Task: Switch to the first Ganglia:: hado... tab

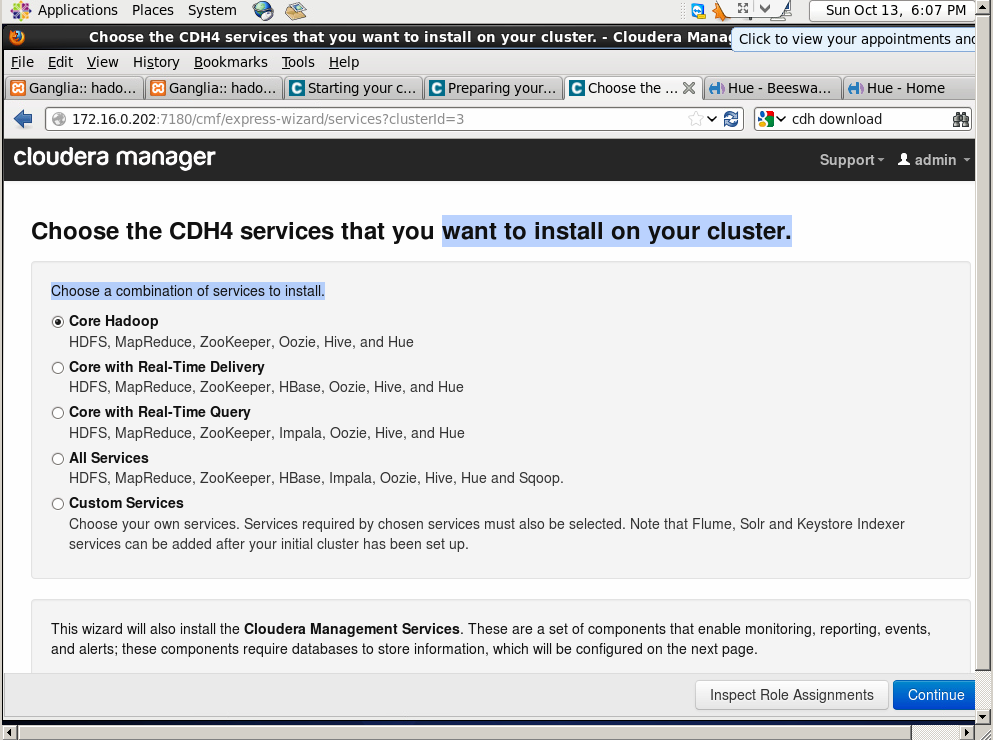Action: coord(74,88)
